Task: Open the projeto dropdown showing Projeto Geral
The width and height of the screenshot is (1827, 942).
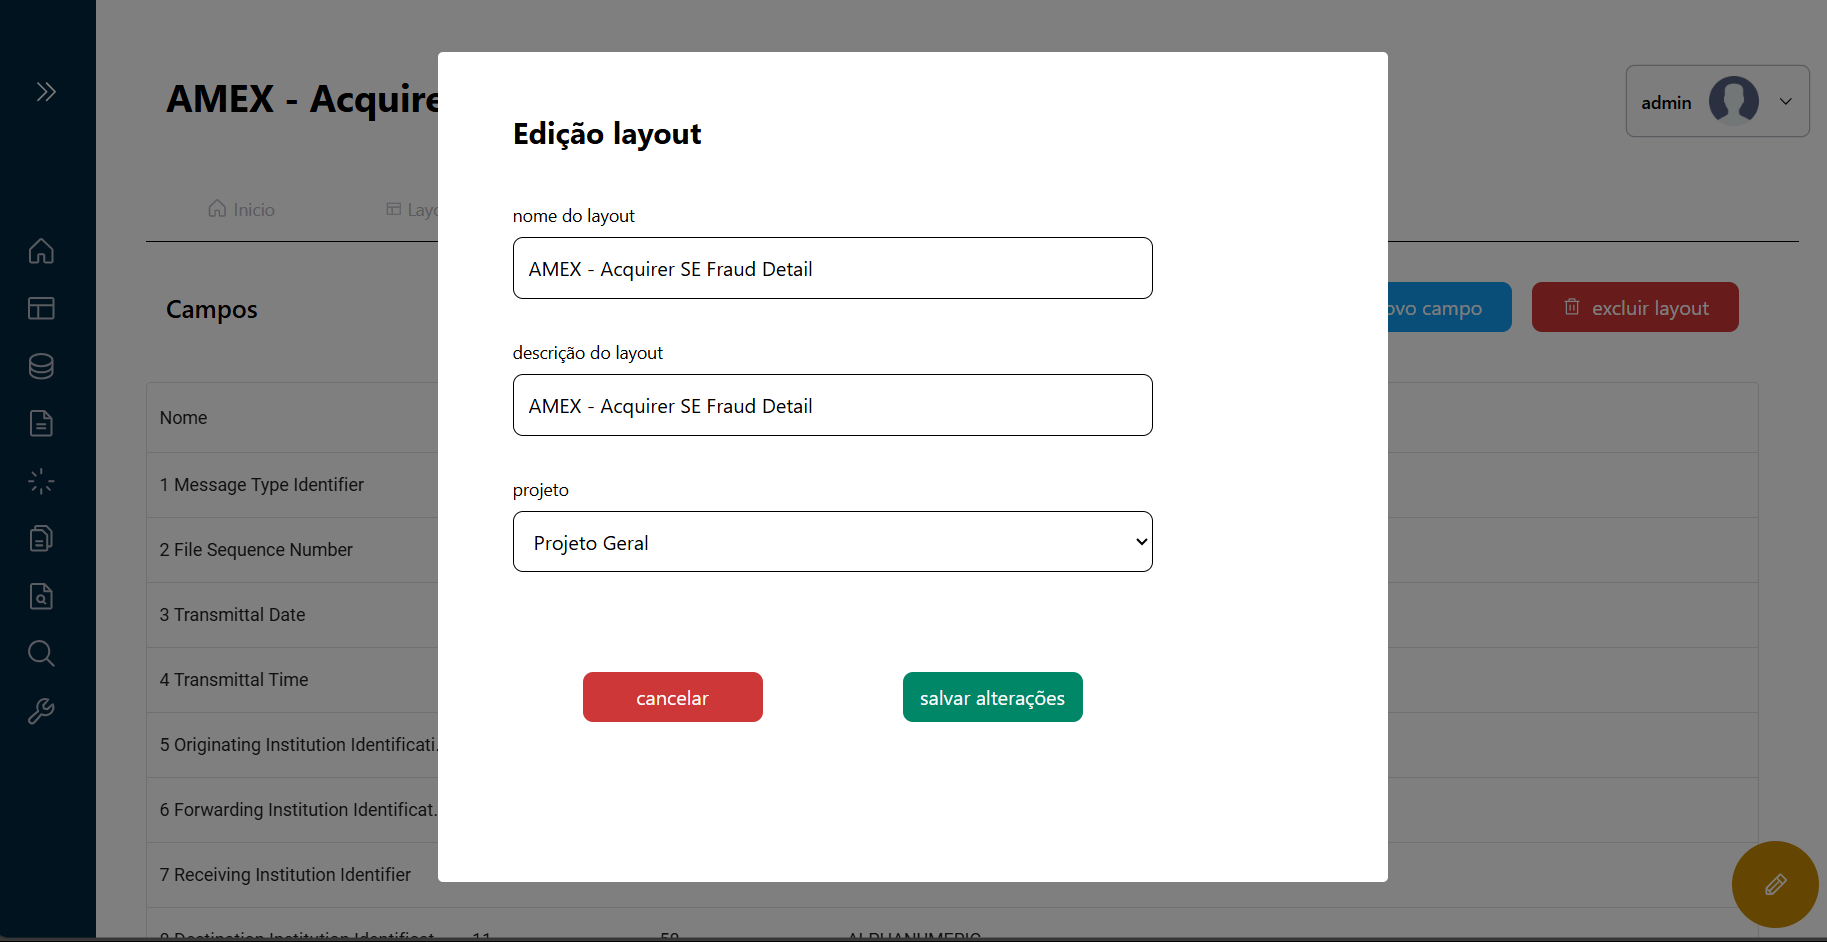Action: 832,541
